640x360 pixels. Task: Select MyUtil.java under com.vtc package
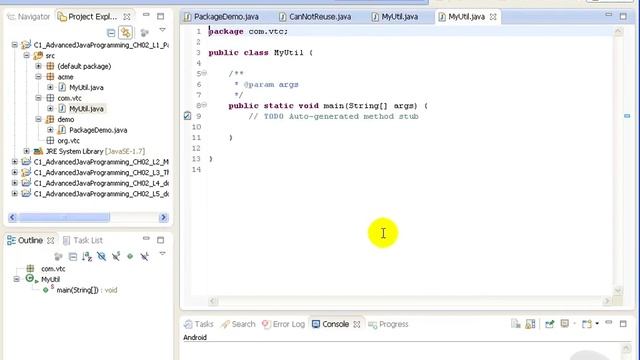(x=86, y=109)
